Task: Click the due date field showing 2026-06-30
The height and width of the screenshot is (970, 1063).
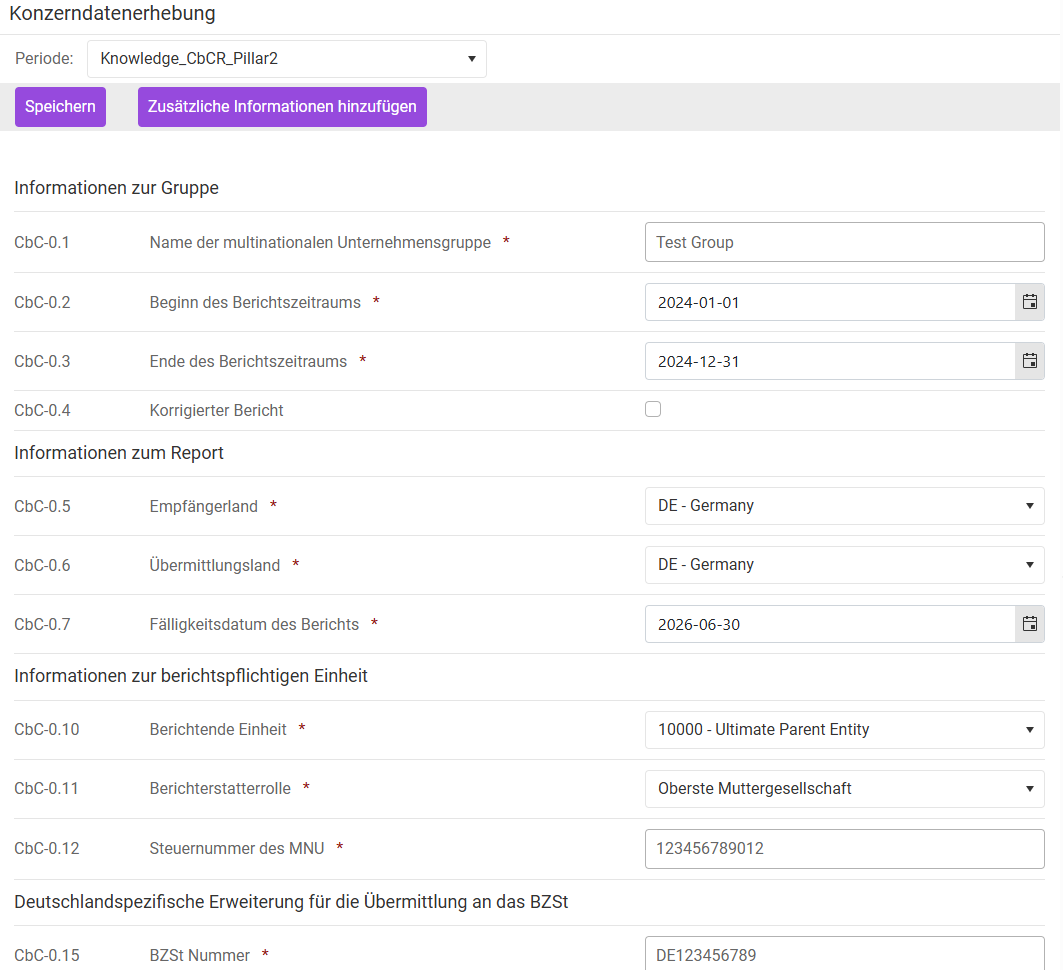Action: (x=829, y=624)
